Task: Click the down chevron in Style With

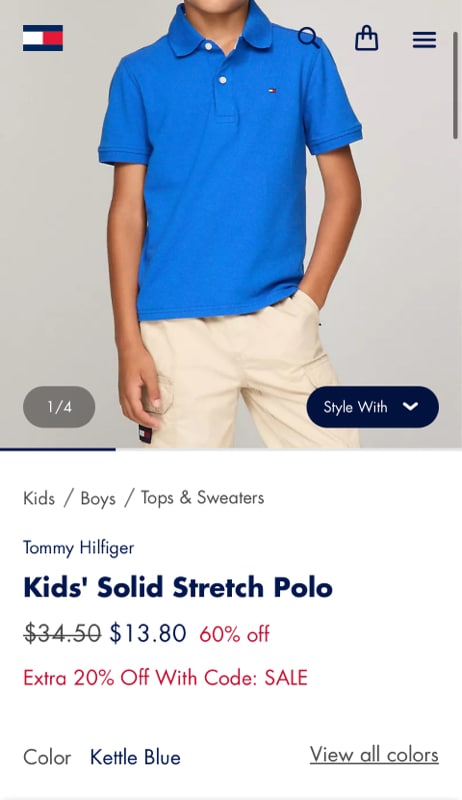Action: (x=410, y=407)
